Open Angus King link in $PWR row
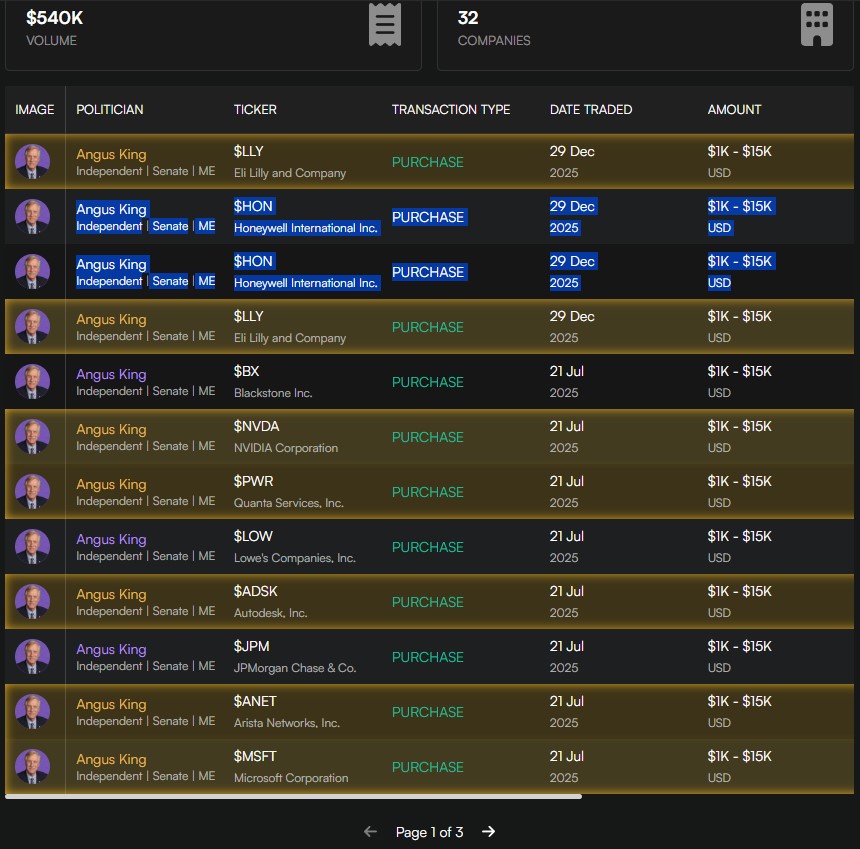This screenshot has height=849, width=860. coord(111,484)
